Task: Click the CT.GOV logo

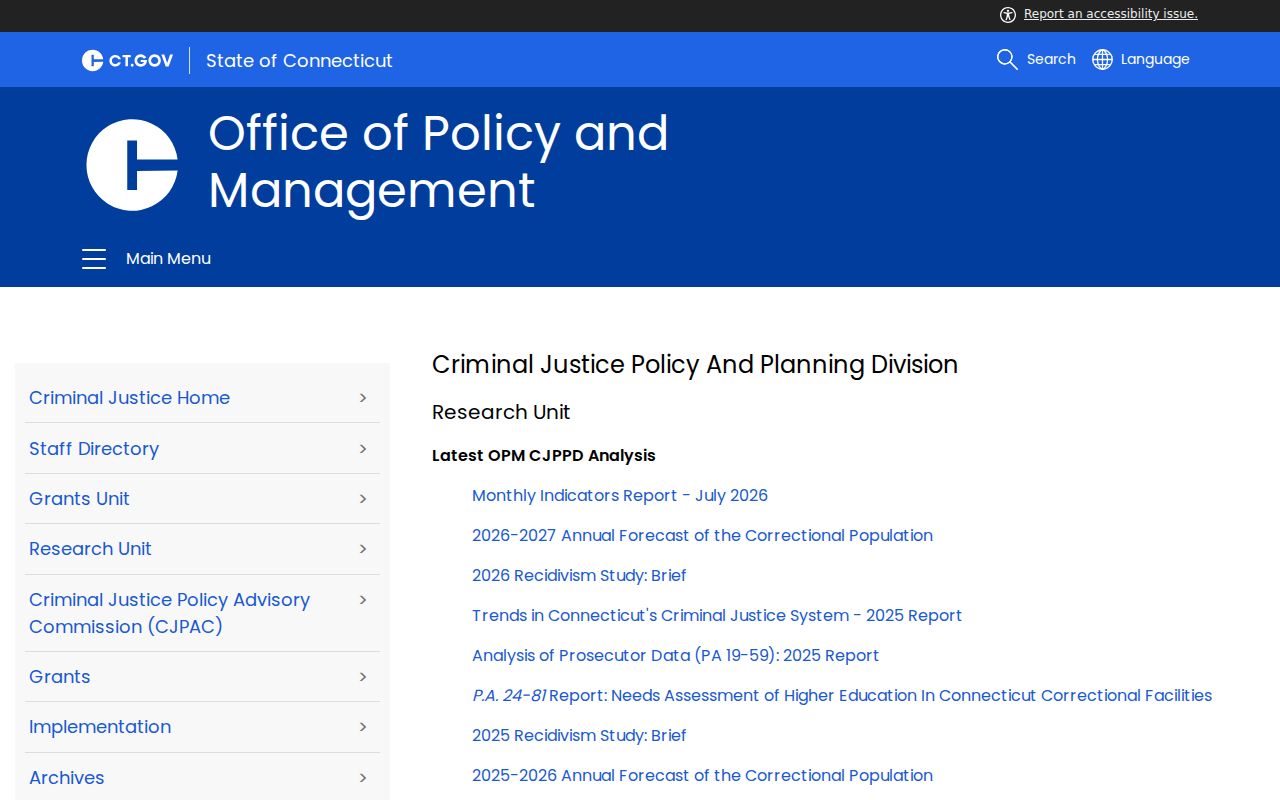Action: (127, 60)
